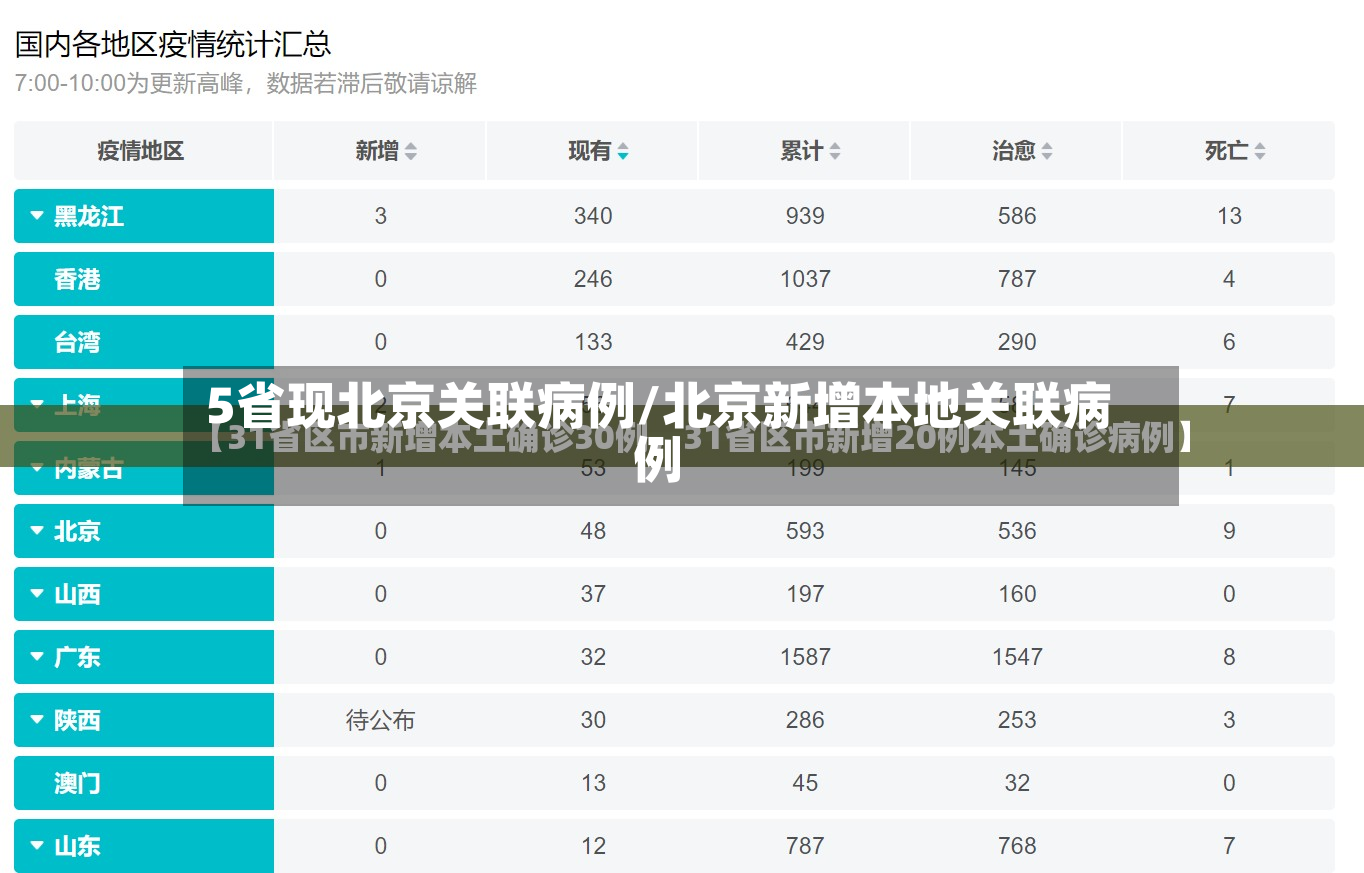Select the 台湾 region cell
1364x873 pixels.
pos(144,342)
